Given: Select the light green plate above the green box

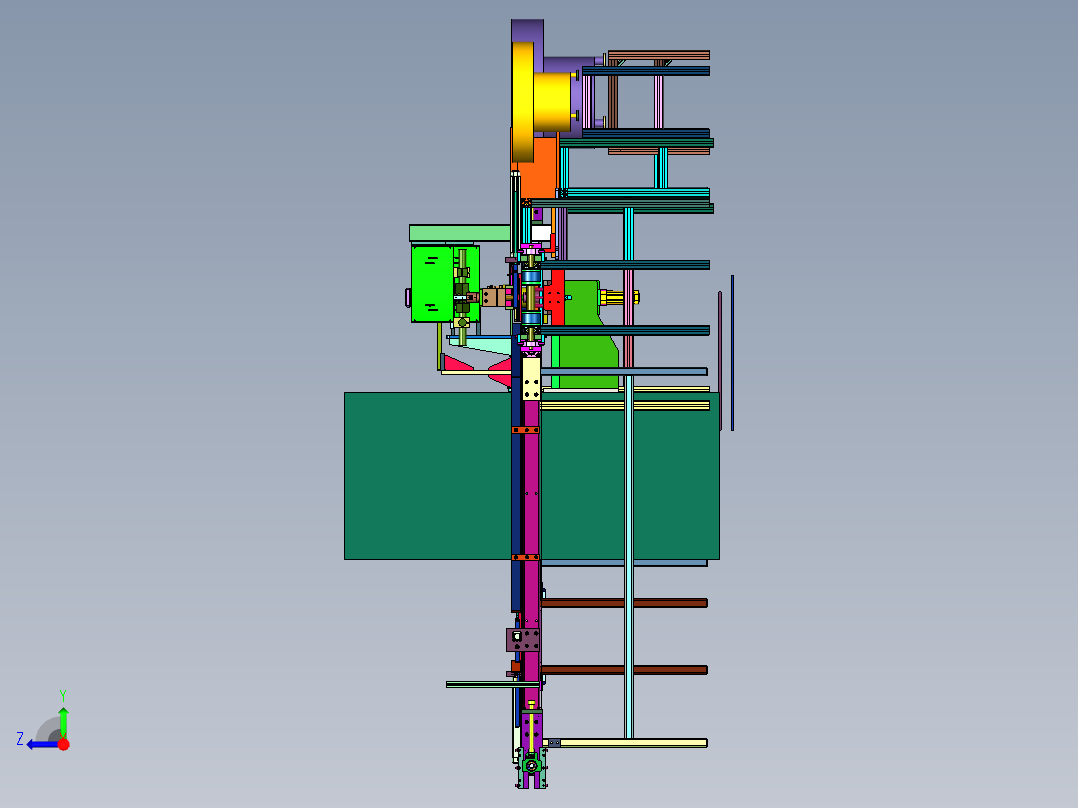Looking at the screenshot, I should pyautogui.click(x=459, y=232).
